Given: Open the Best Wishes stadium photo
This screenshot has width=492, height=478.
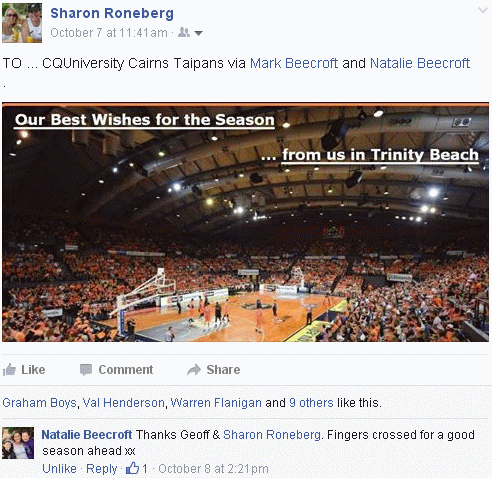Looking at the screenshot, I should [245, 222].
